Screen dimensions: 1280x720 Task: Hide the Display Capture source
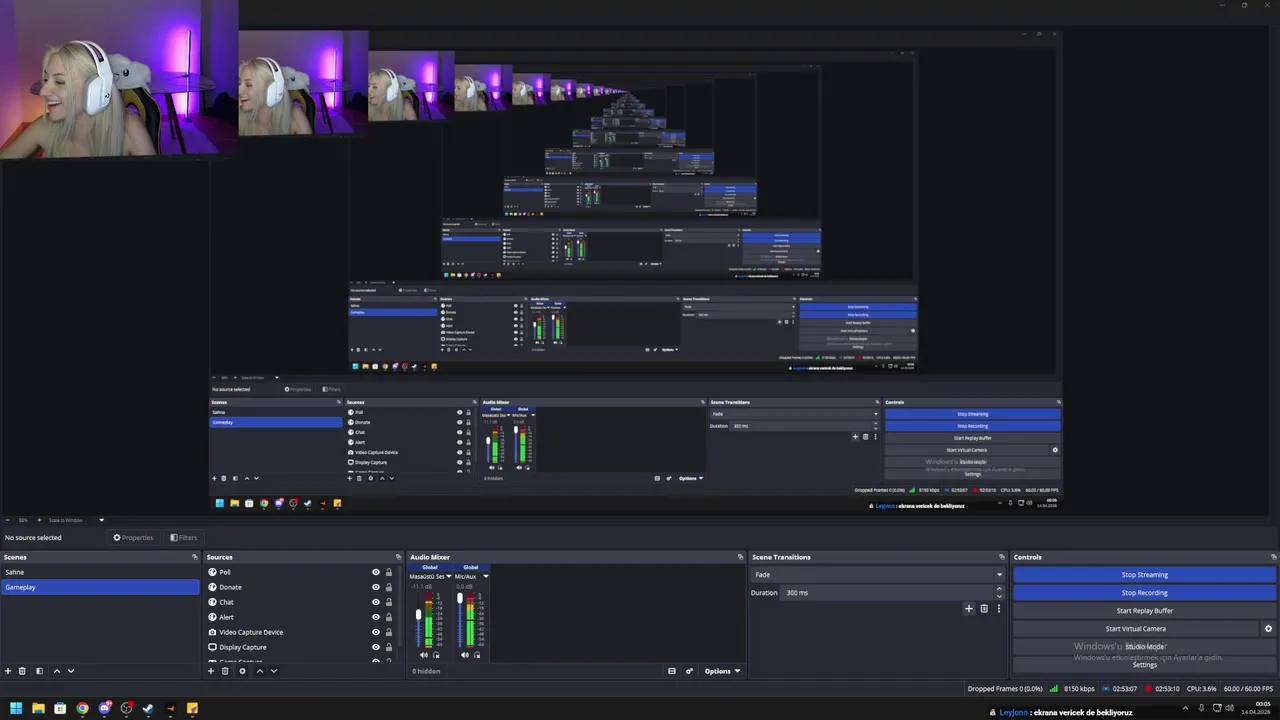(376, 647)
